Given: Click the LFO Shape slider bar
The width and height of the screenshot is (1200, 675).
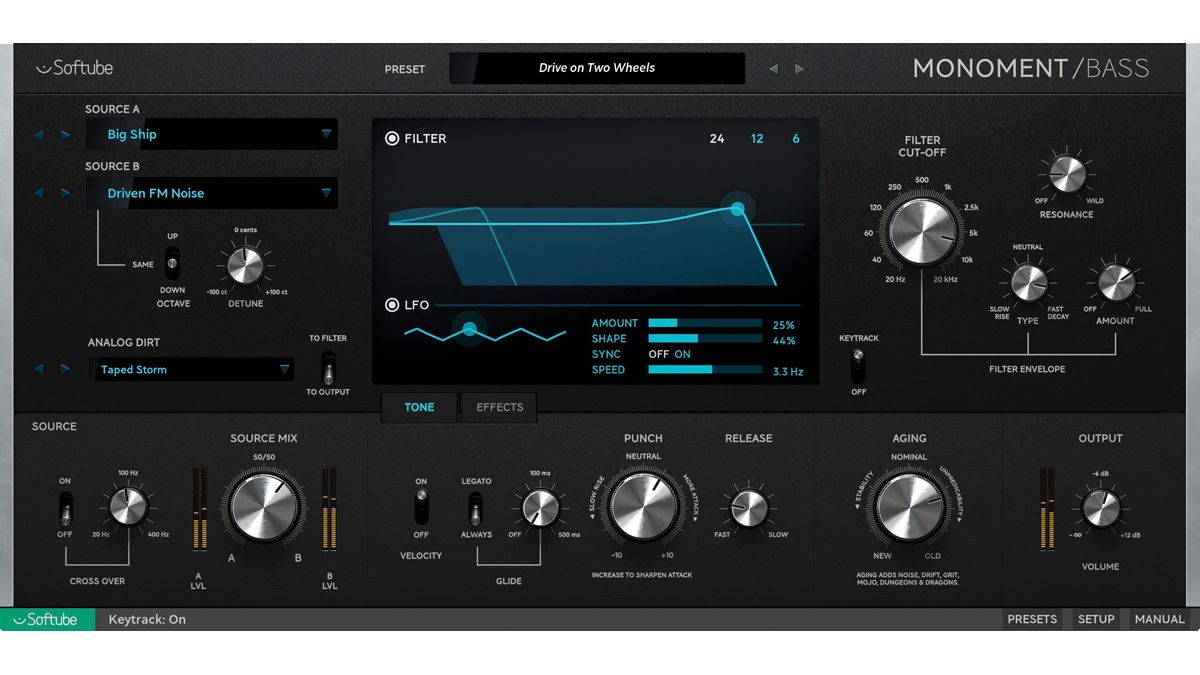Looking at the screenshot, I should click(705, 339).
